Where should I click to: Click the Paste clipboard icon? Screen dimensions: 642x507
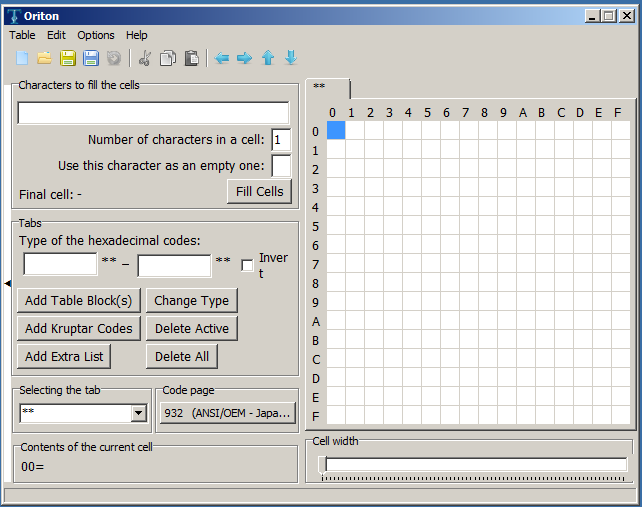tap(191, 58)
